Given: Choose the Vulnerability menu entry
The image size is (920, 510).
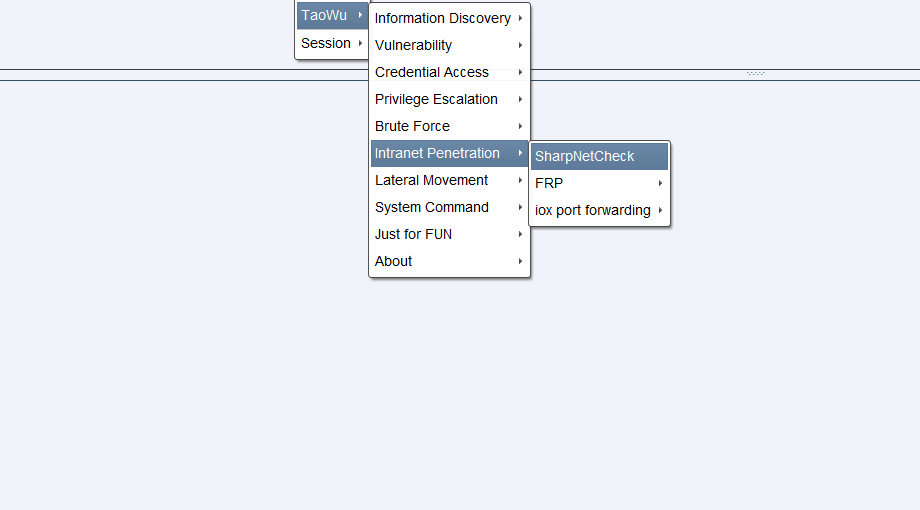Looking at the screenshot, I should [x=413, y=45].
